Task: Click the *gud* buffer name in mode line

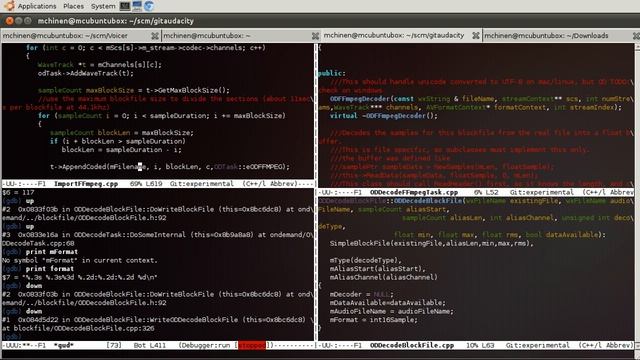Action: 63,345
